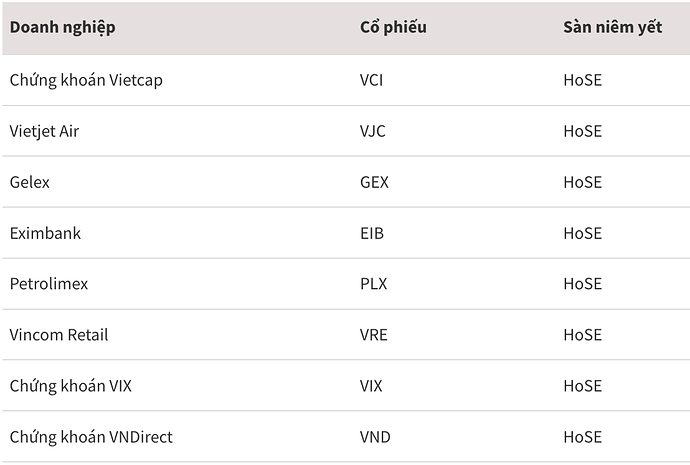Screen dimensions: 690x465
Task: Select the Chứng khoán Vietcap company cell
Action: click(x=86, y=80)
